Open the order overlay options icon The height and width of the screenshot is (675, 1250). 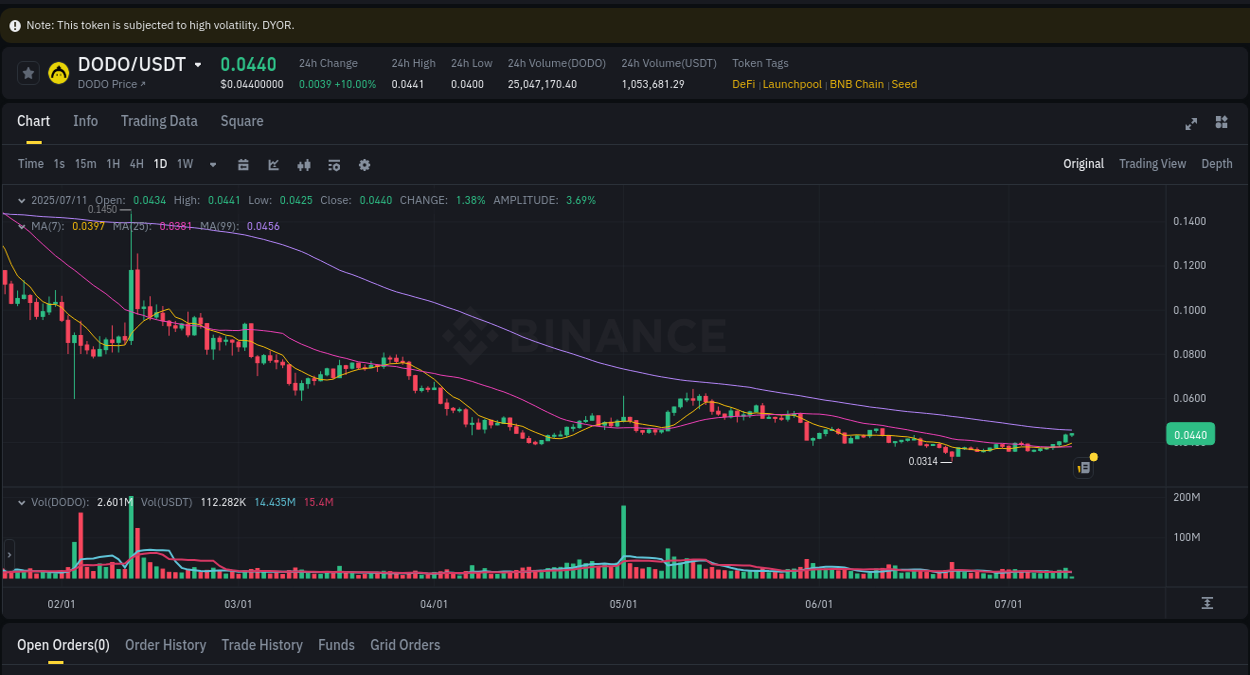[333, 164]
